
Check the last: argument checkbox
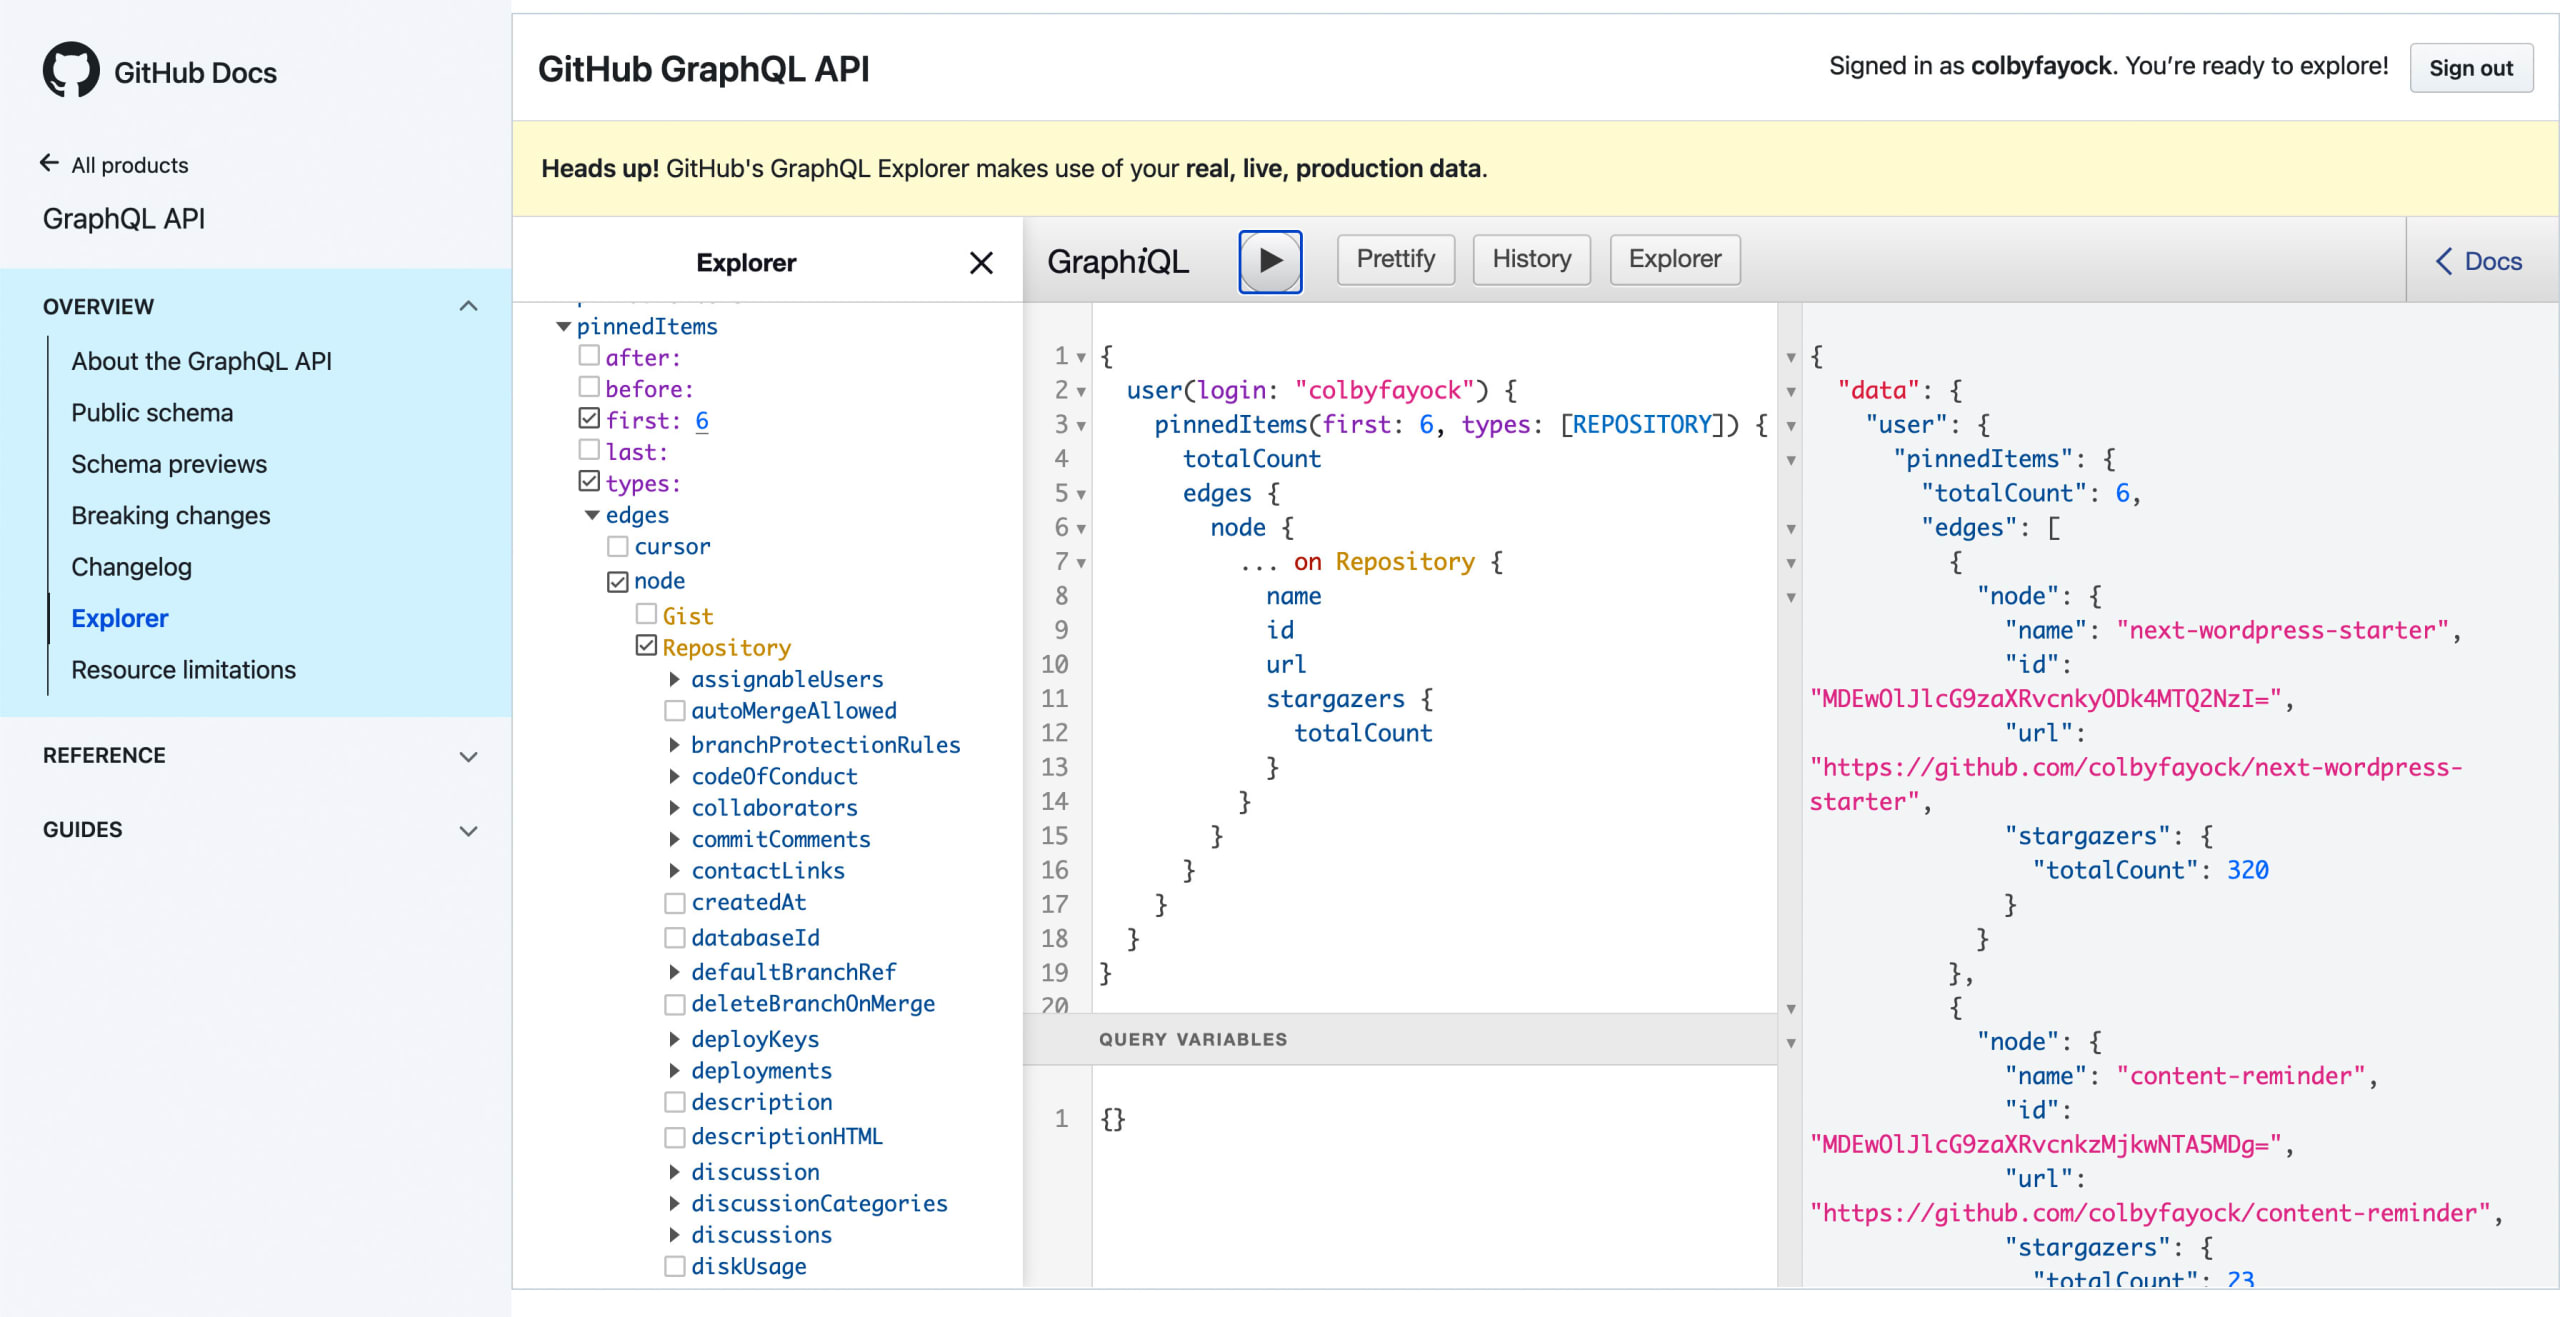[589, 450]
